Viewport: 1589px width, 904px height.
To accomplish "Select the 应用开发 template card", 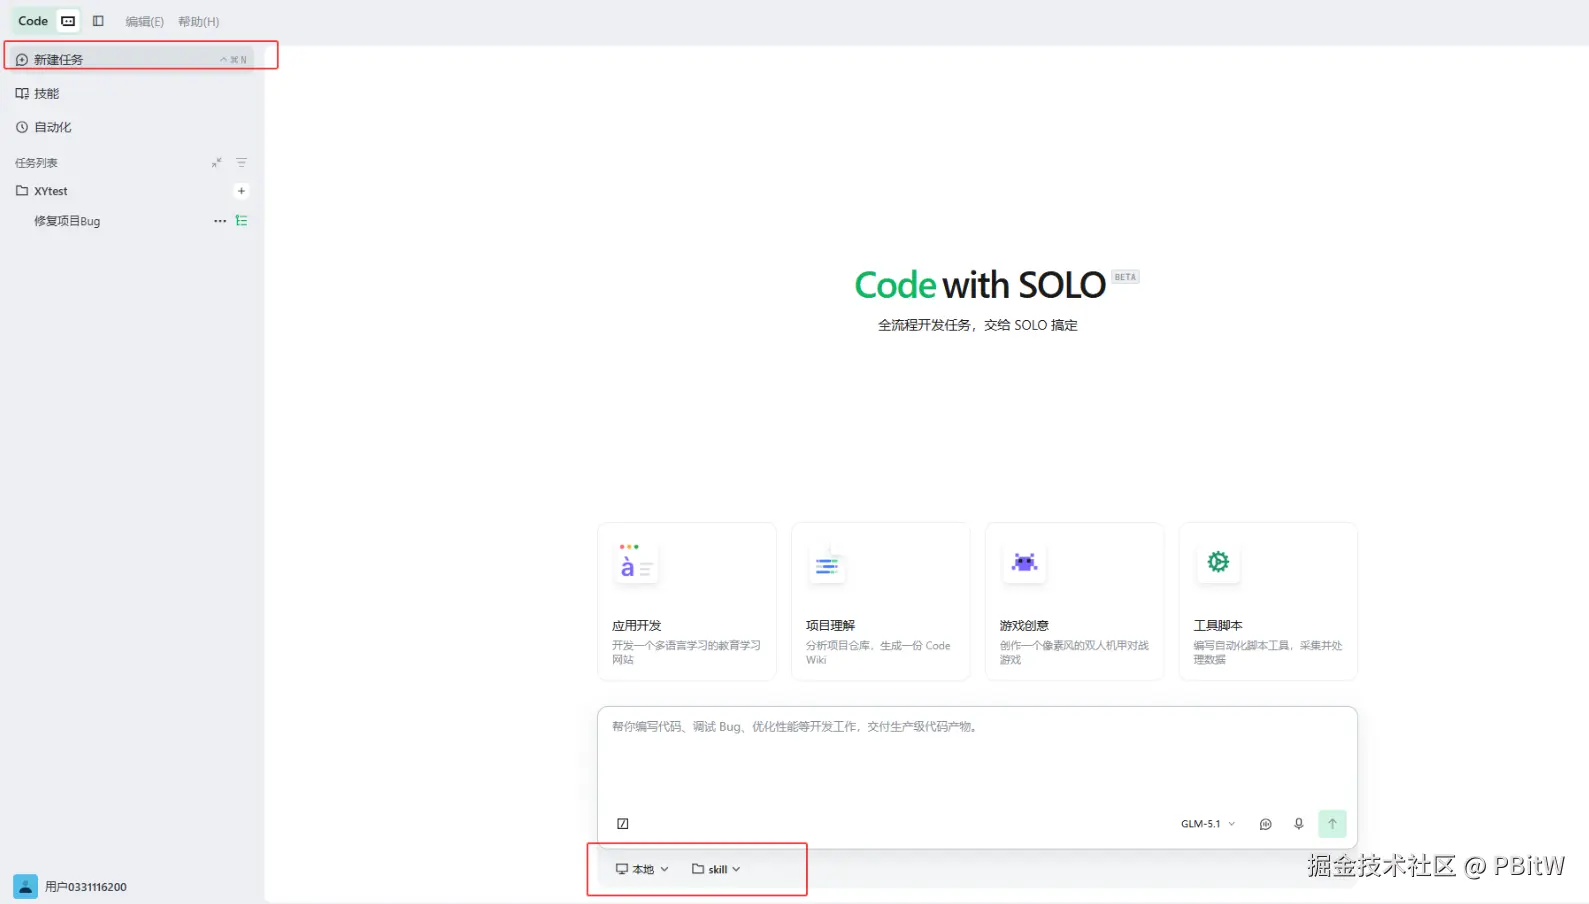I will click(x=687, y=602).
